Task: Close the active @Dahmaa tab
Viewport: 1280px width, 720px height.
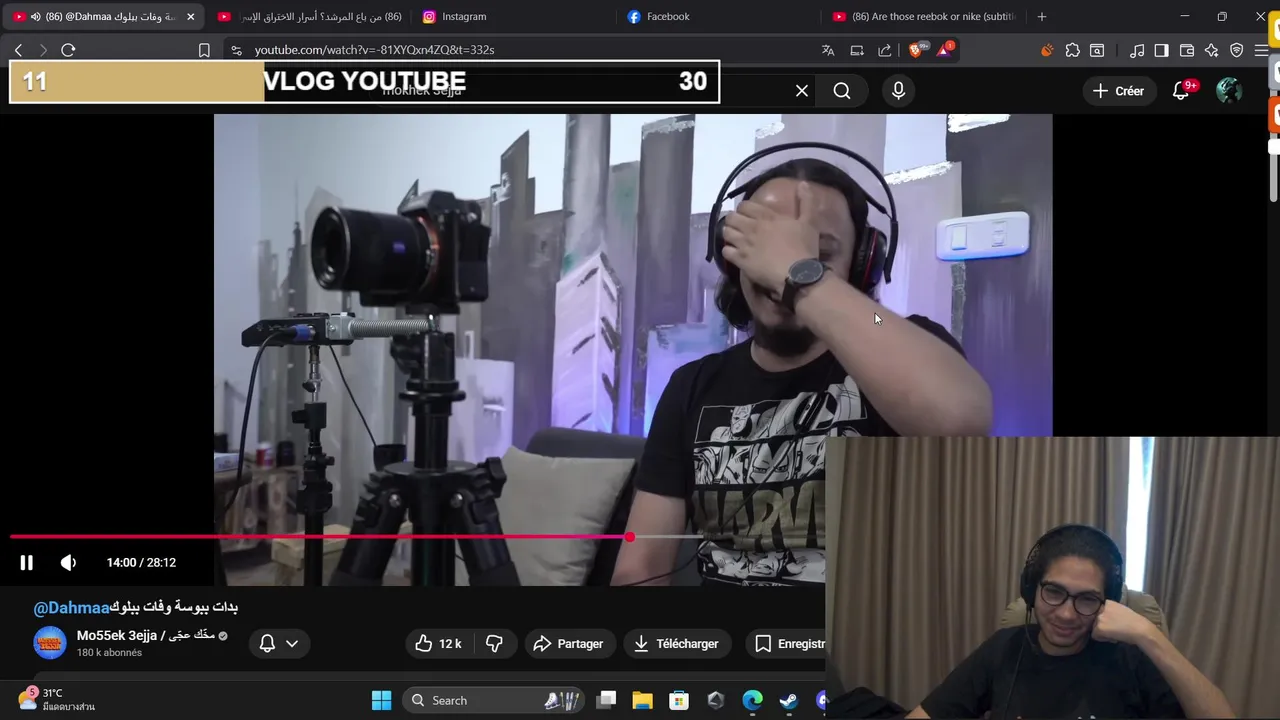Action: pyautogui.click(x=190, y=17)
